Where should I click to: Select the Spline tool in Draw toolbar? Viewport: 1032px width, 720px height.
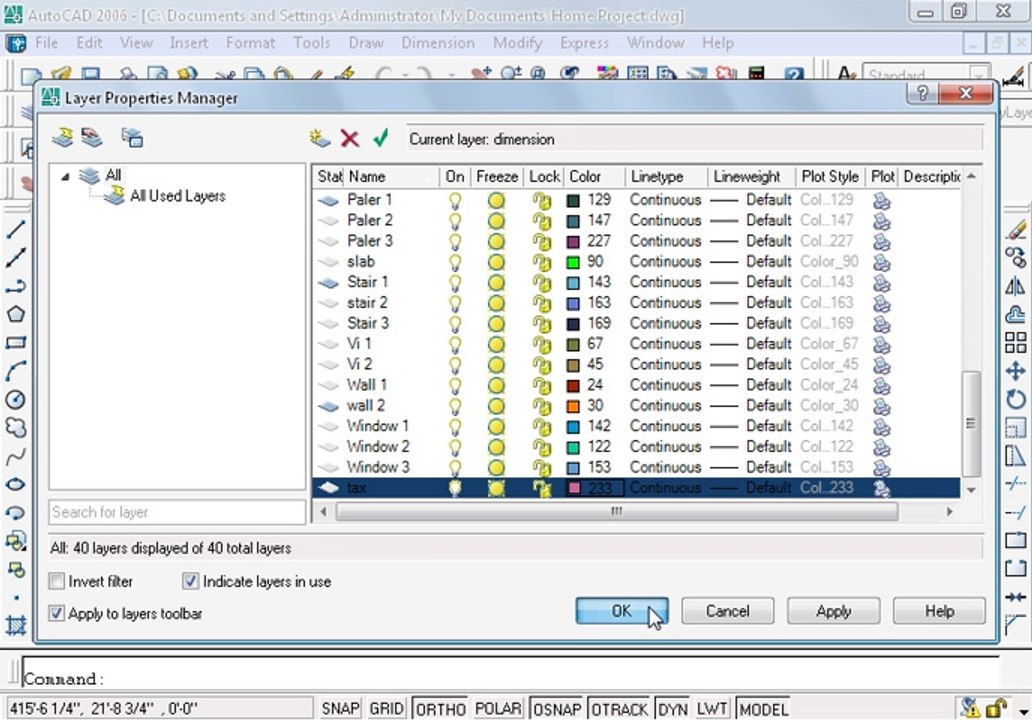click(x=16, y=455)
